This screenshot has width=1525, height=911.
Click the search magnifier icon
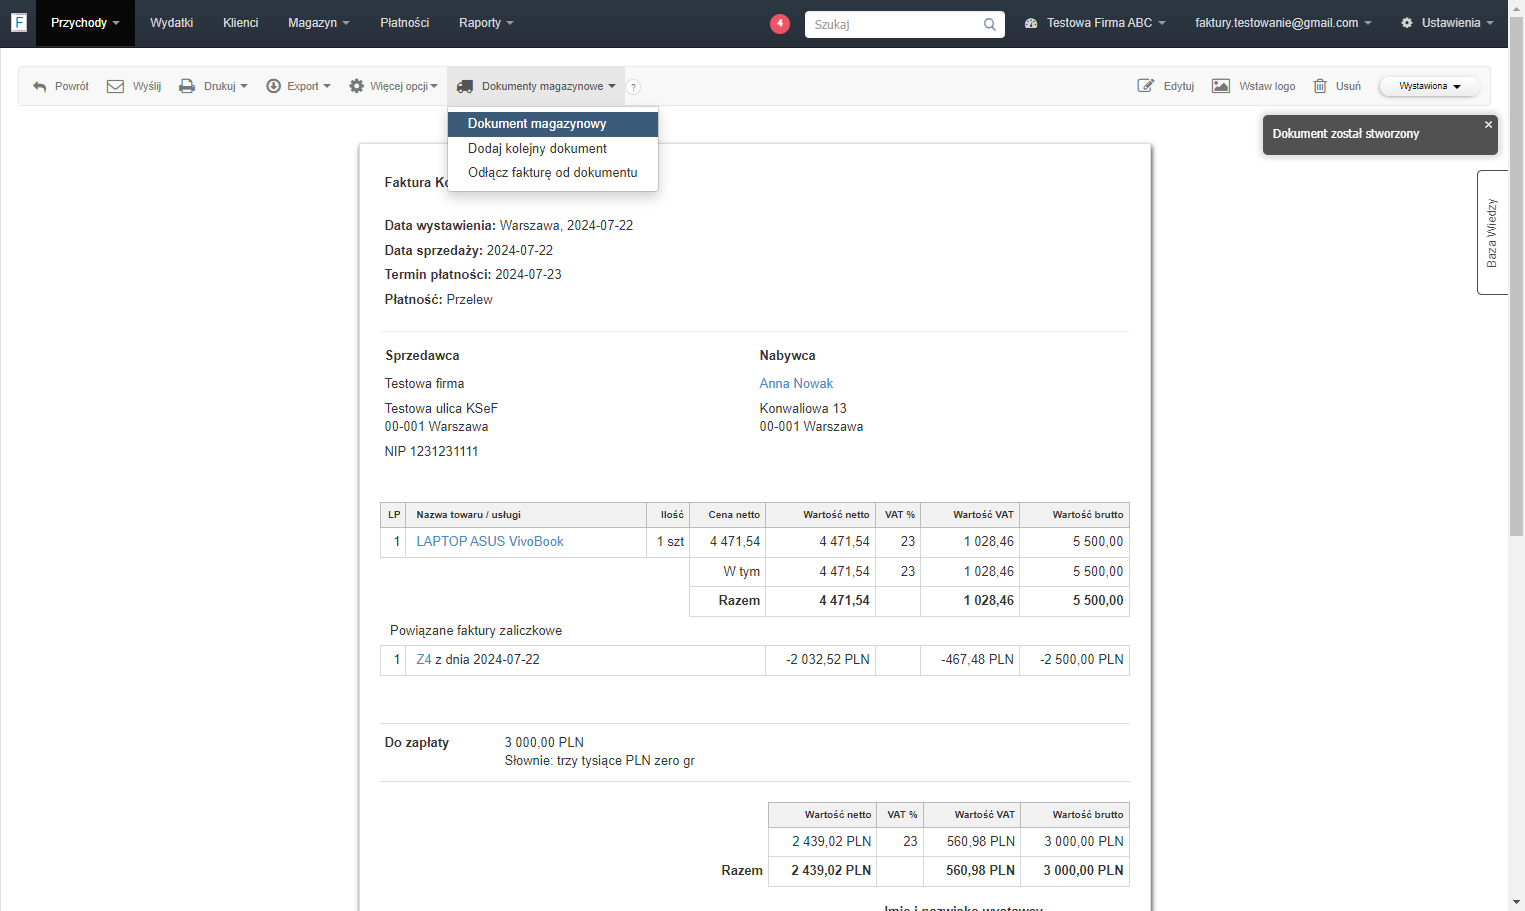point(989,24)
